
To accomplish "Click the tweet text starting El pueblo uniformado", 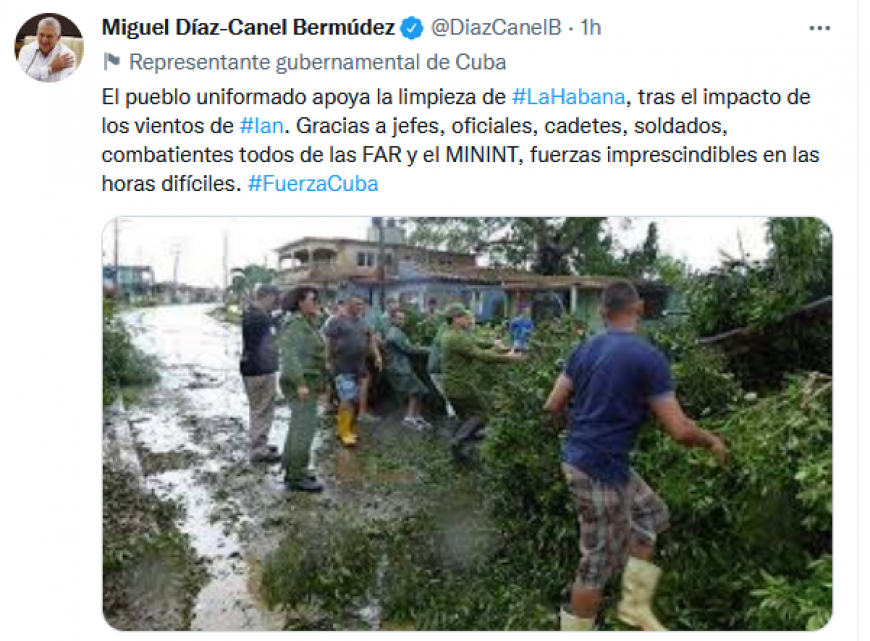I will pyautogui.click(x=461, y=140).
